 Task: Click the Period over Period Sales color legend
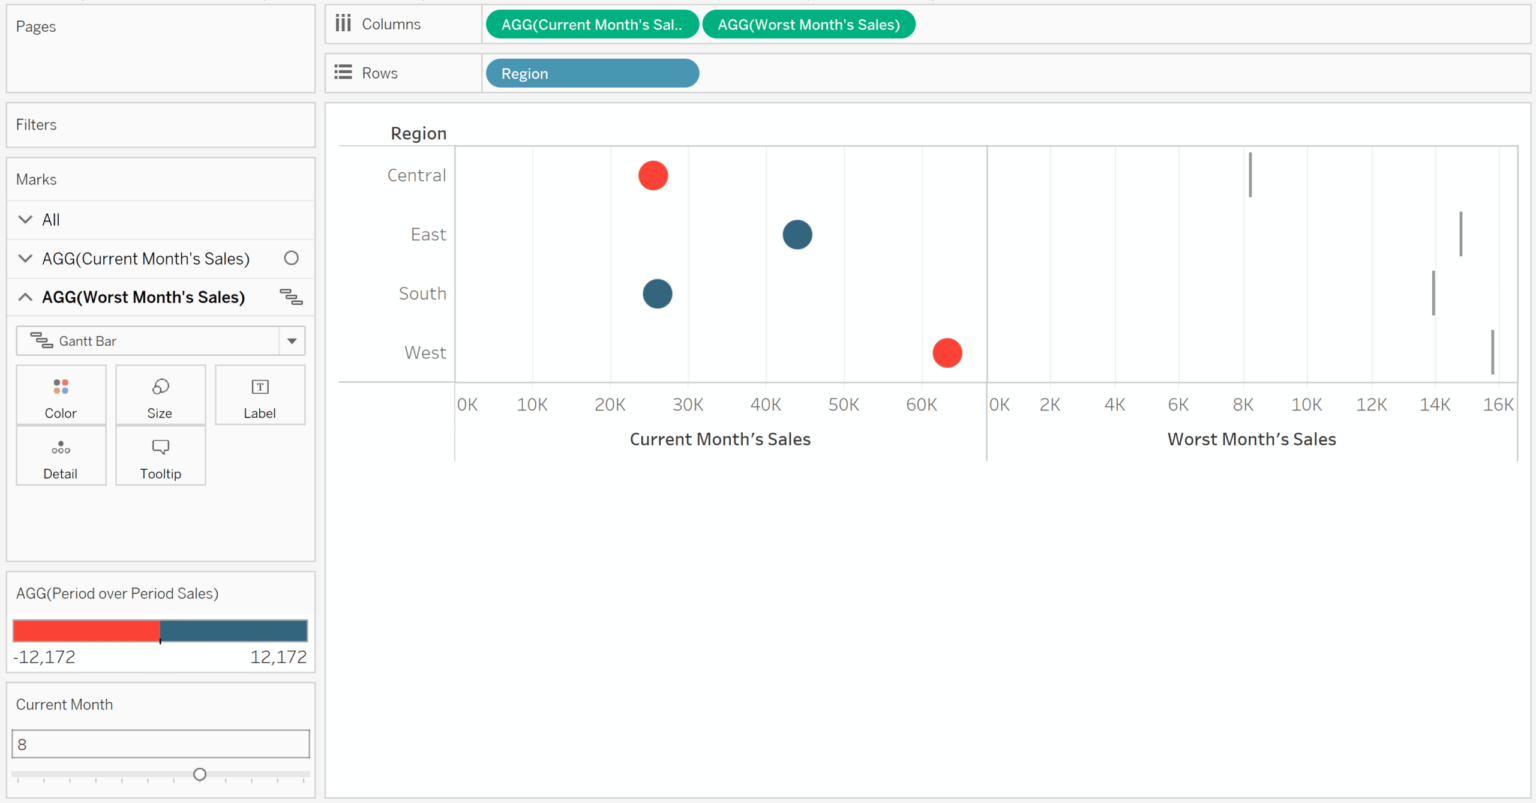pos(160,630)
